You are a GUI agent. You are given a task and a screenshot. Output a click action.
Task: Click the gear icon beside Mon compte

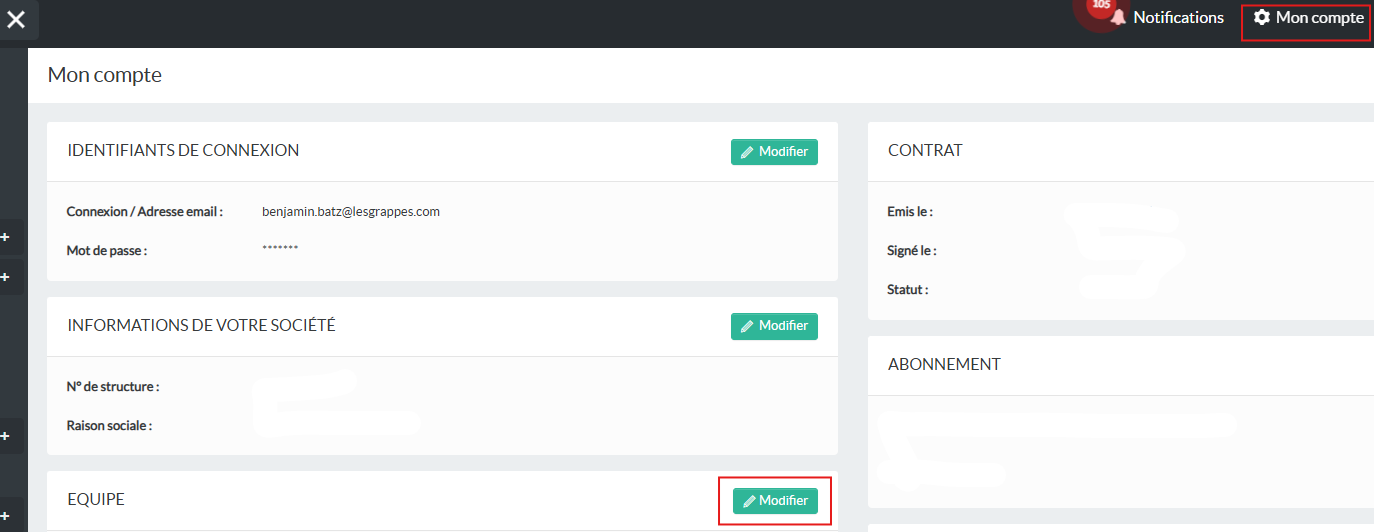click(1262, 18)
